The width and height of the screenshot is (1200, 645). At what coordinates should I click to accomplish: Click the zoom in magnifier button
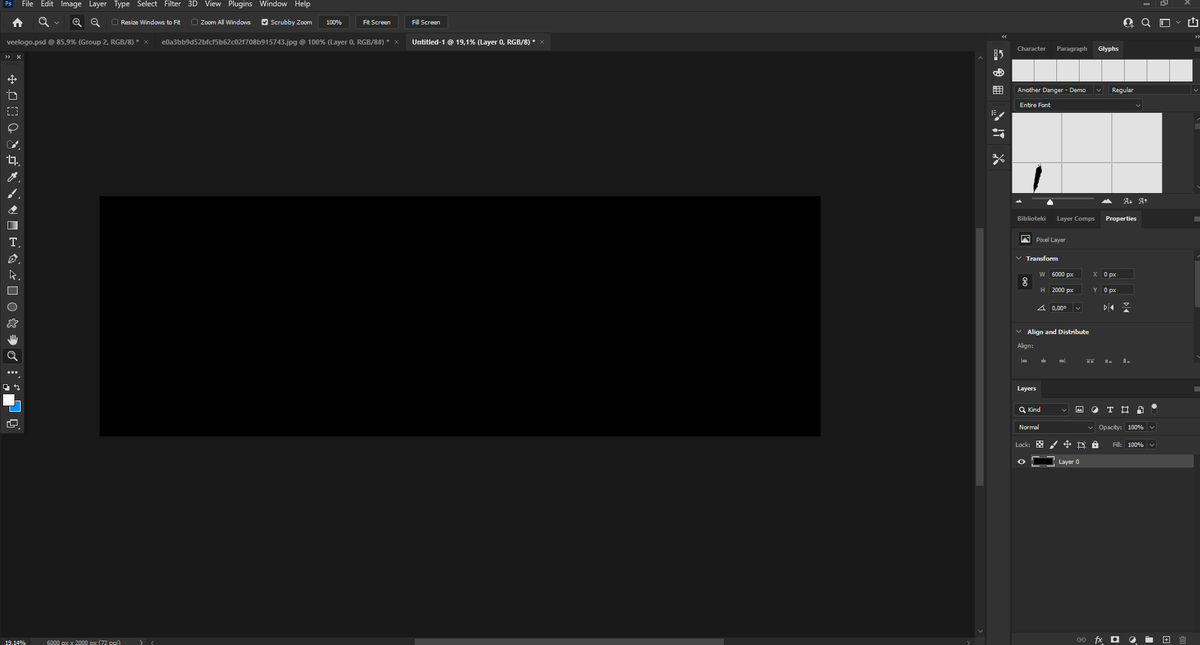click(77, 22)
